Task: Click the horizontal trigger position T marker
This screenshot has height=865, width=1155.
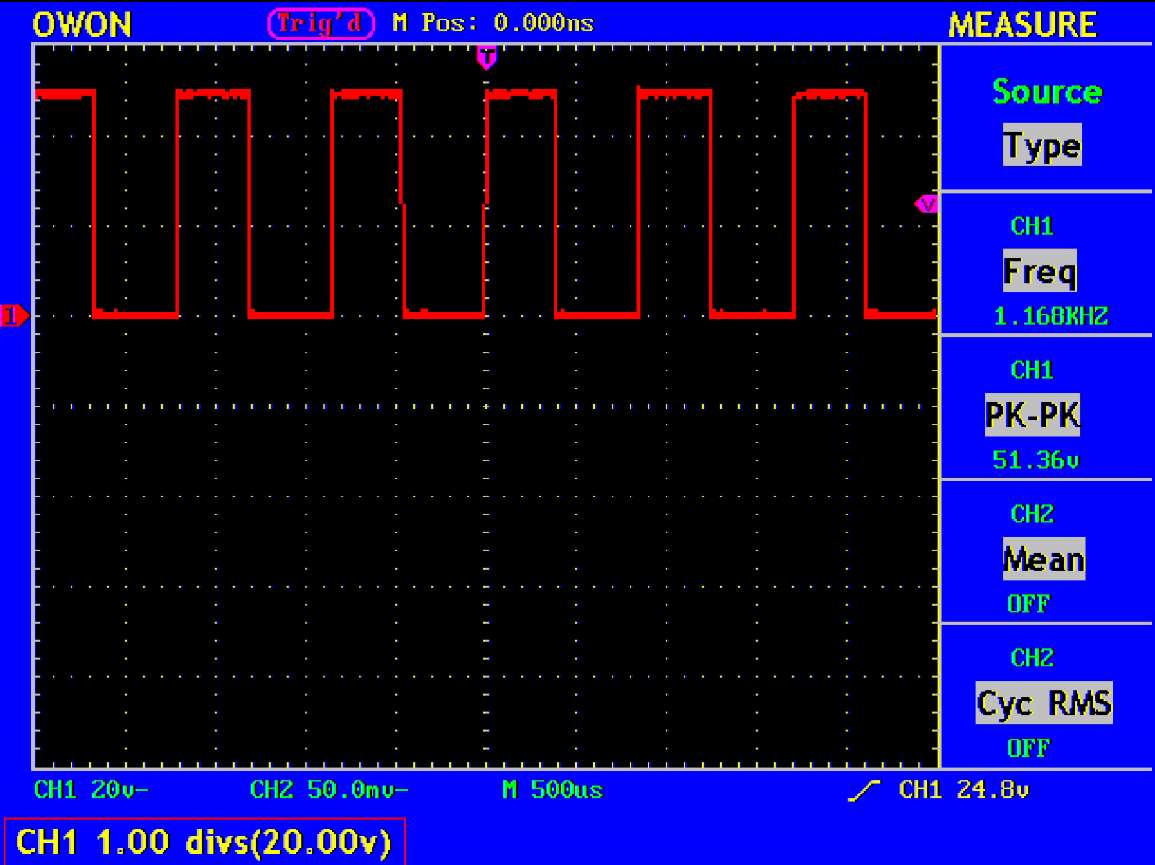Action: tap(486, 57)
